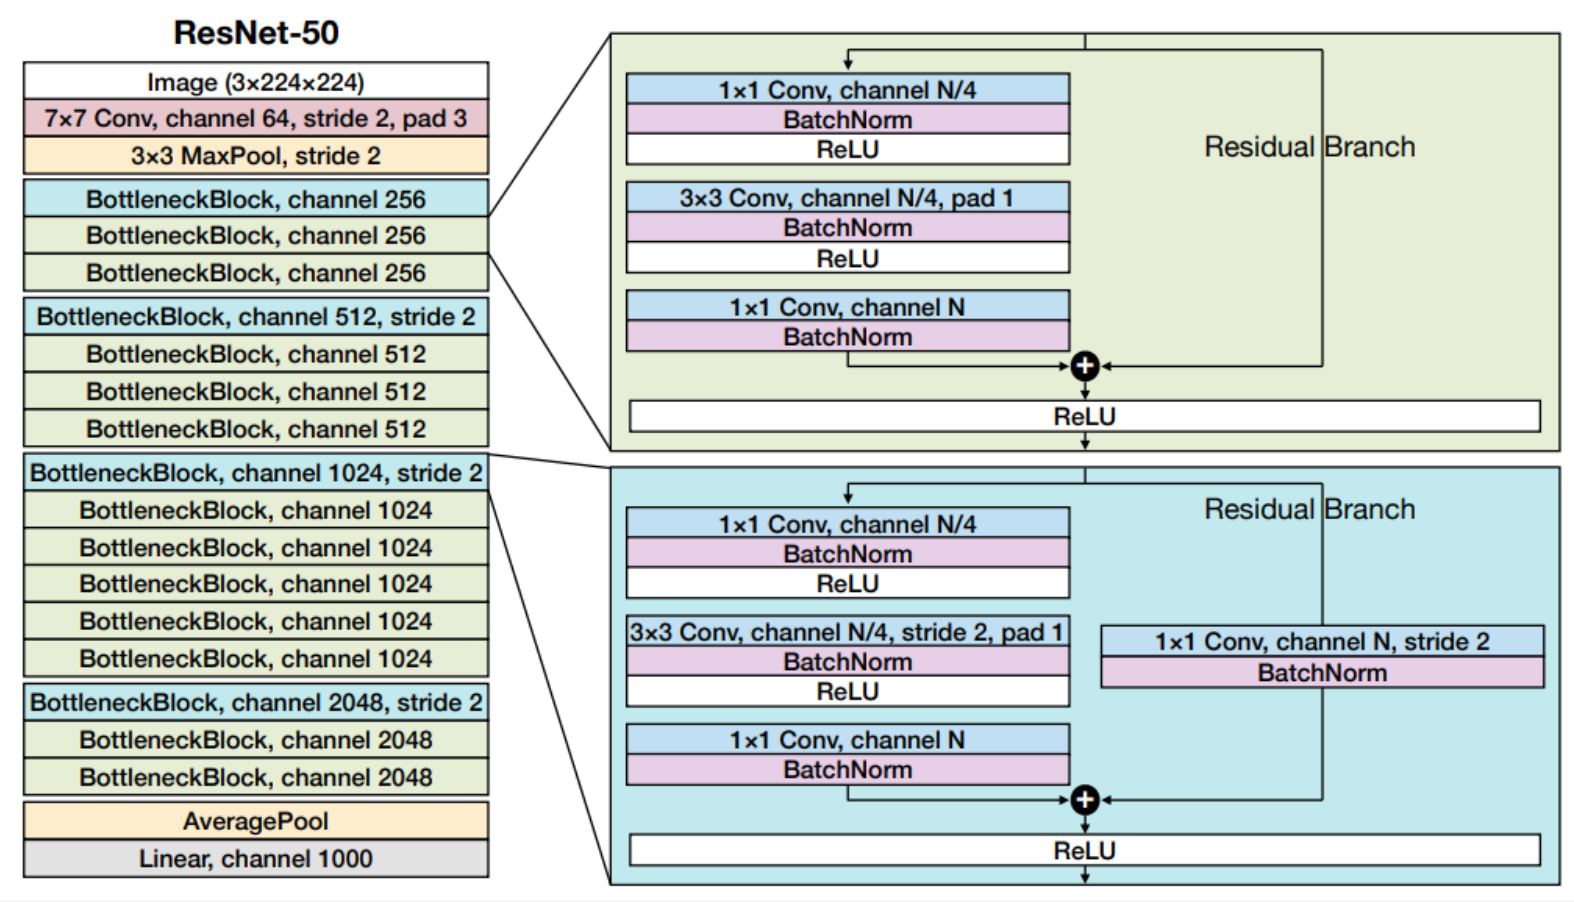The image size is (1574, 902).
Task: Click 3×3 Conv, channel N/4, stride 2, pad 1
Action: pyautogui.click(x=848, y=631)
